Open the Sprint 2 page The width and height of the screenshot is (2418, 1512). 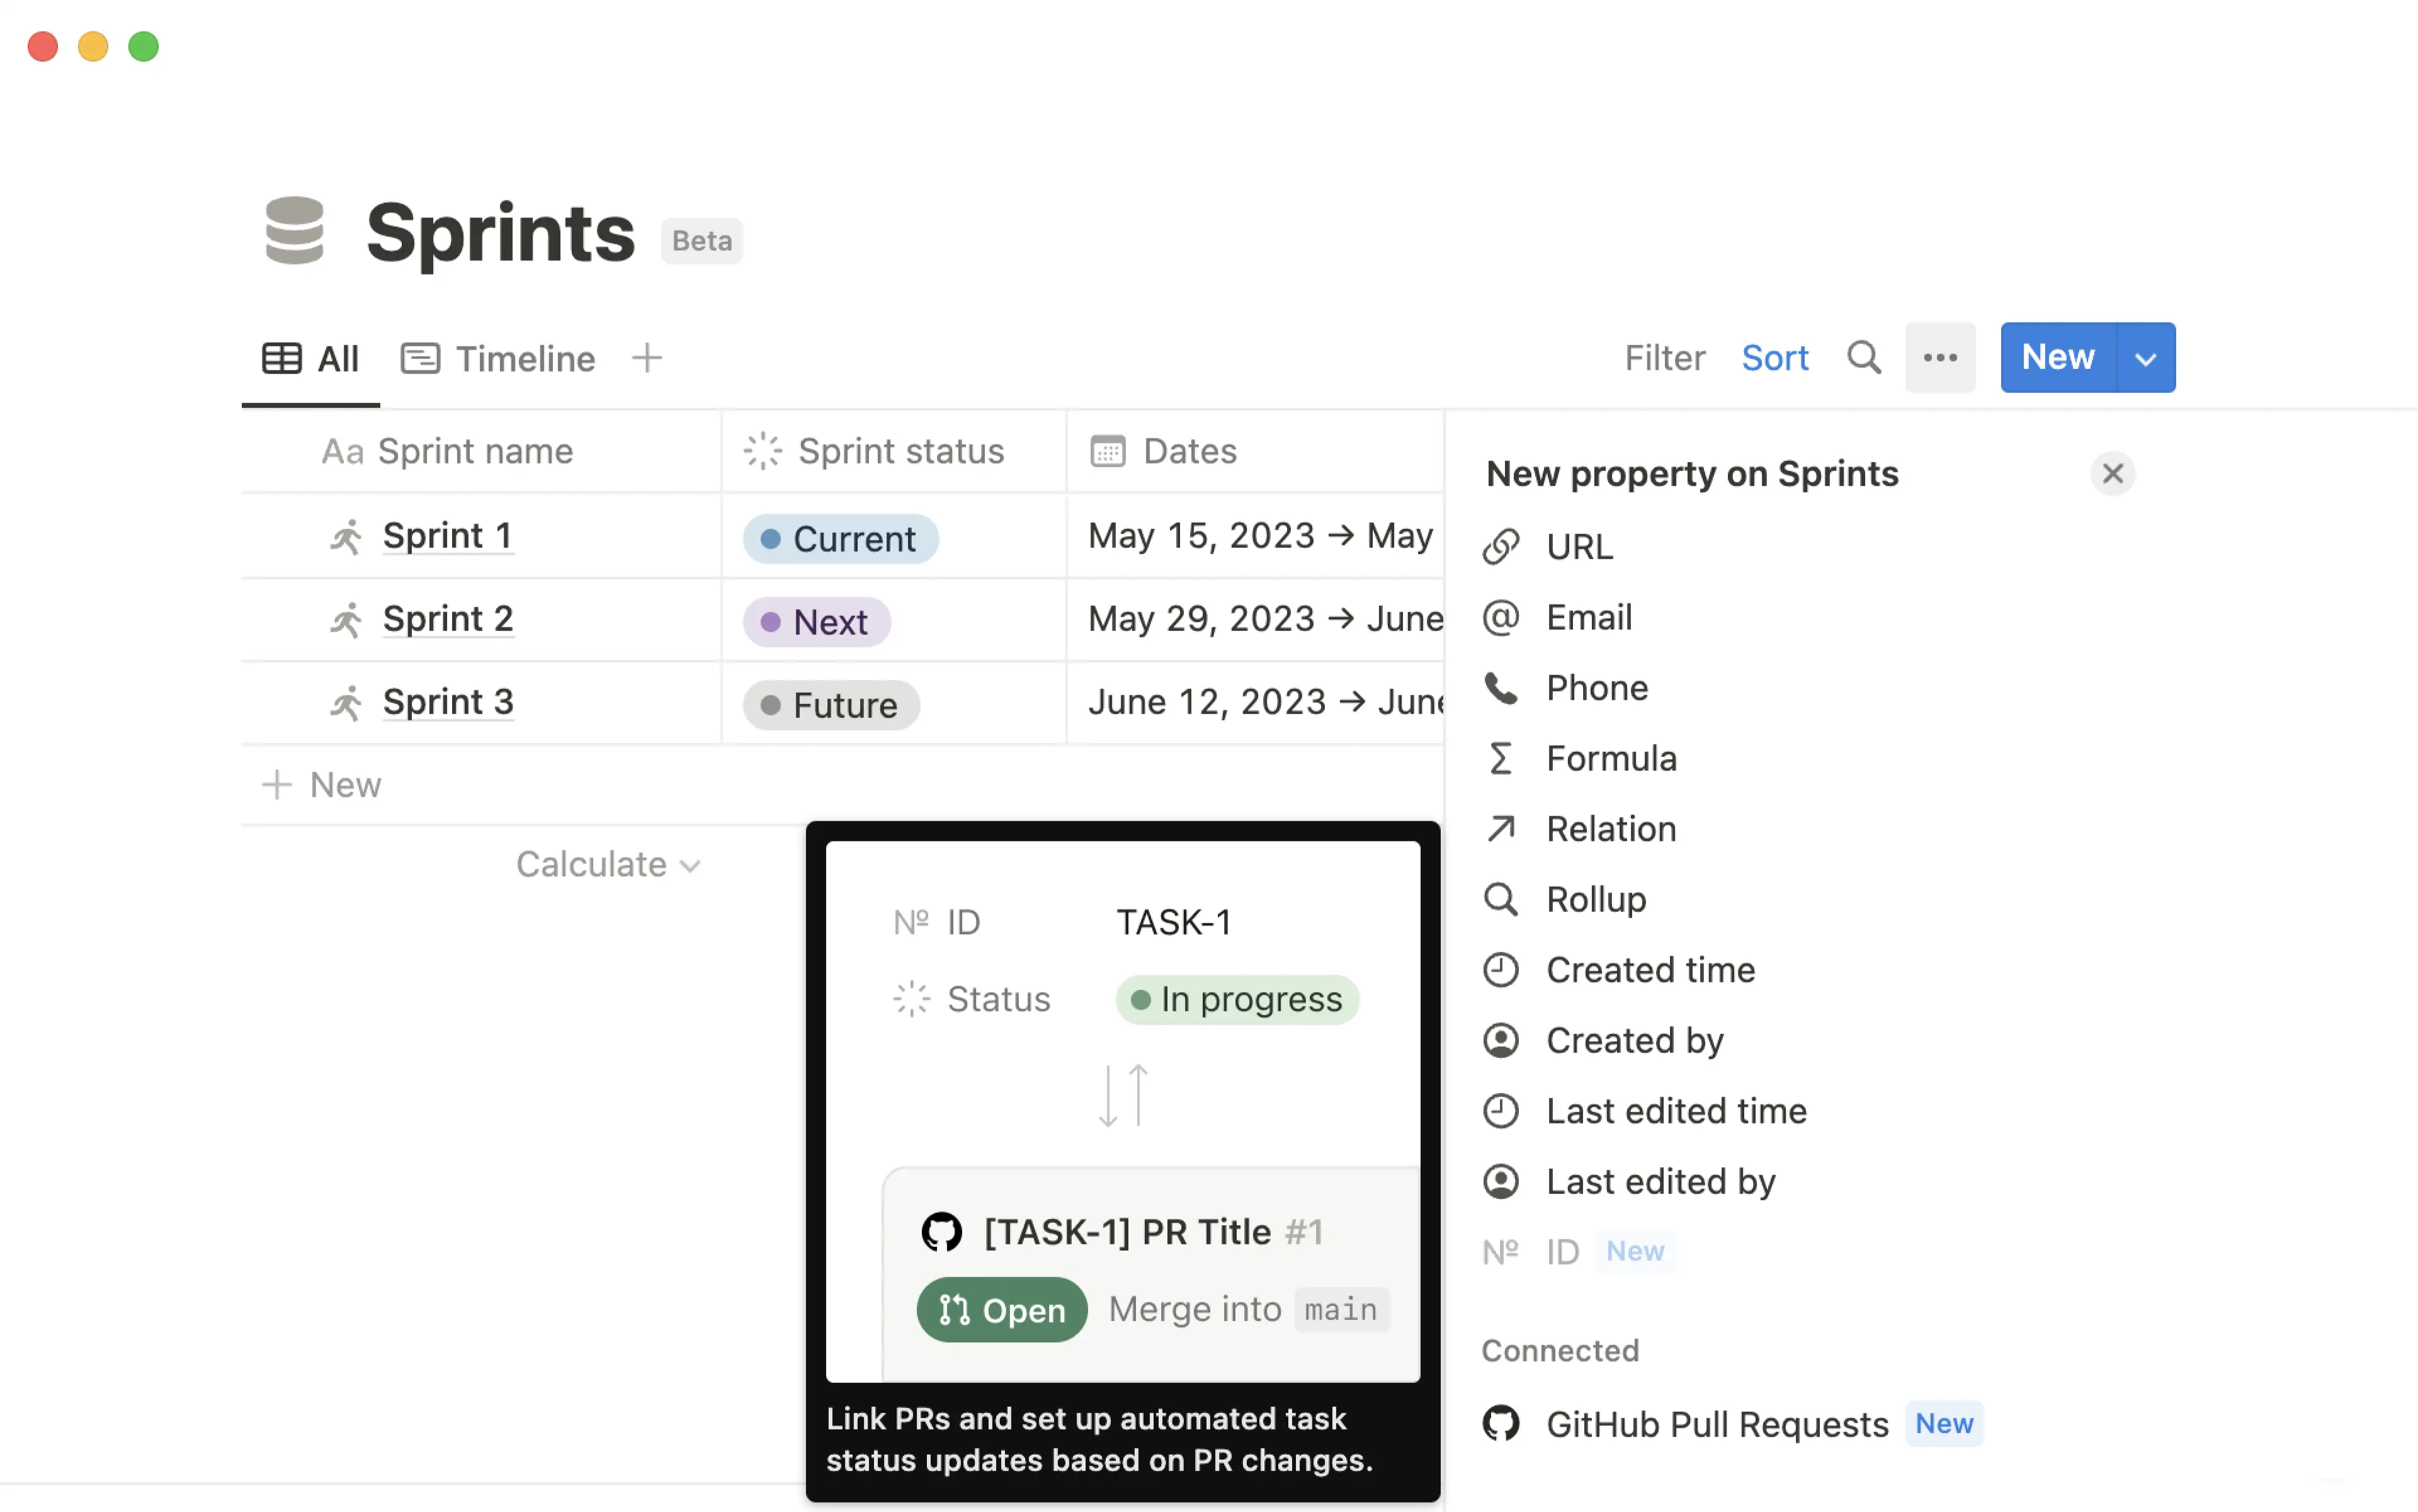tap(447, 619)
